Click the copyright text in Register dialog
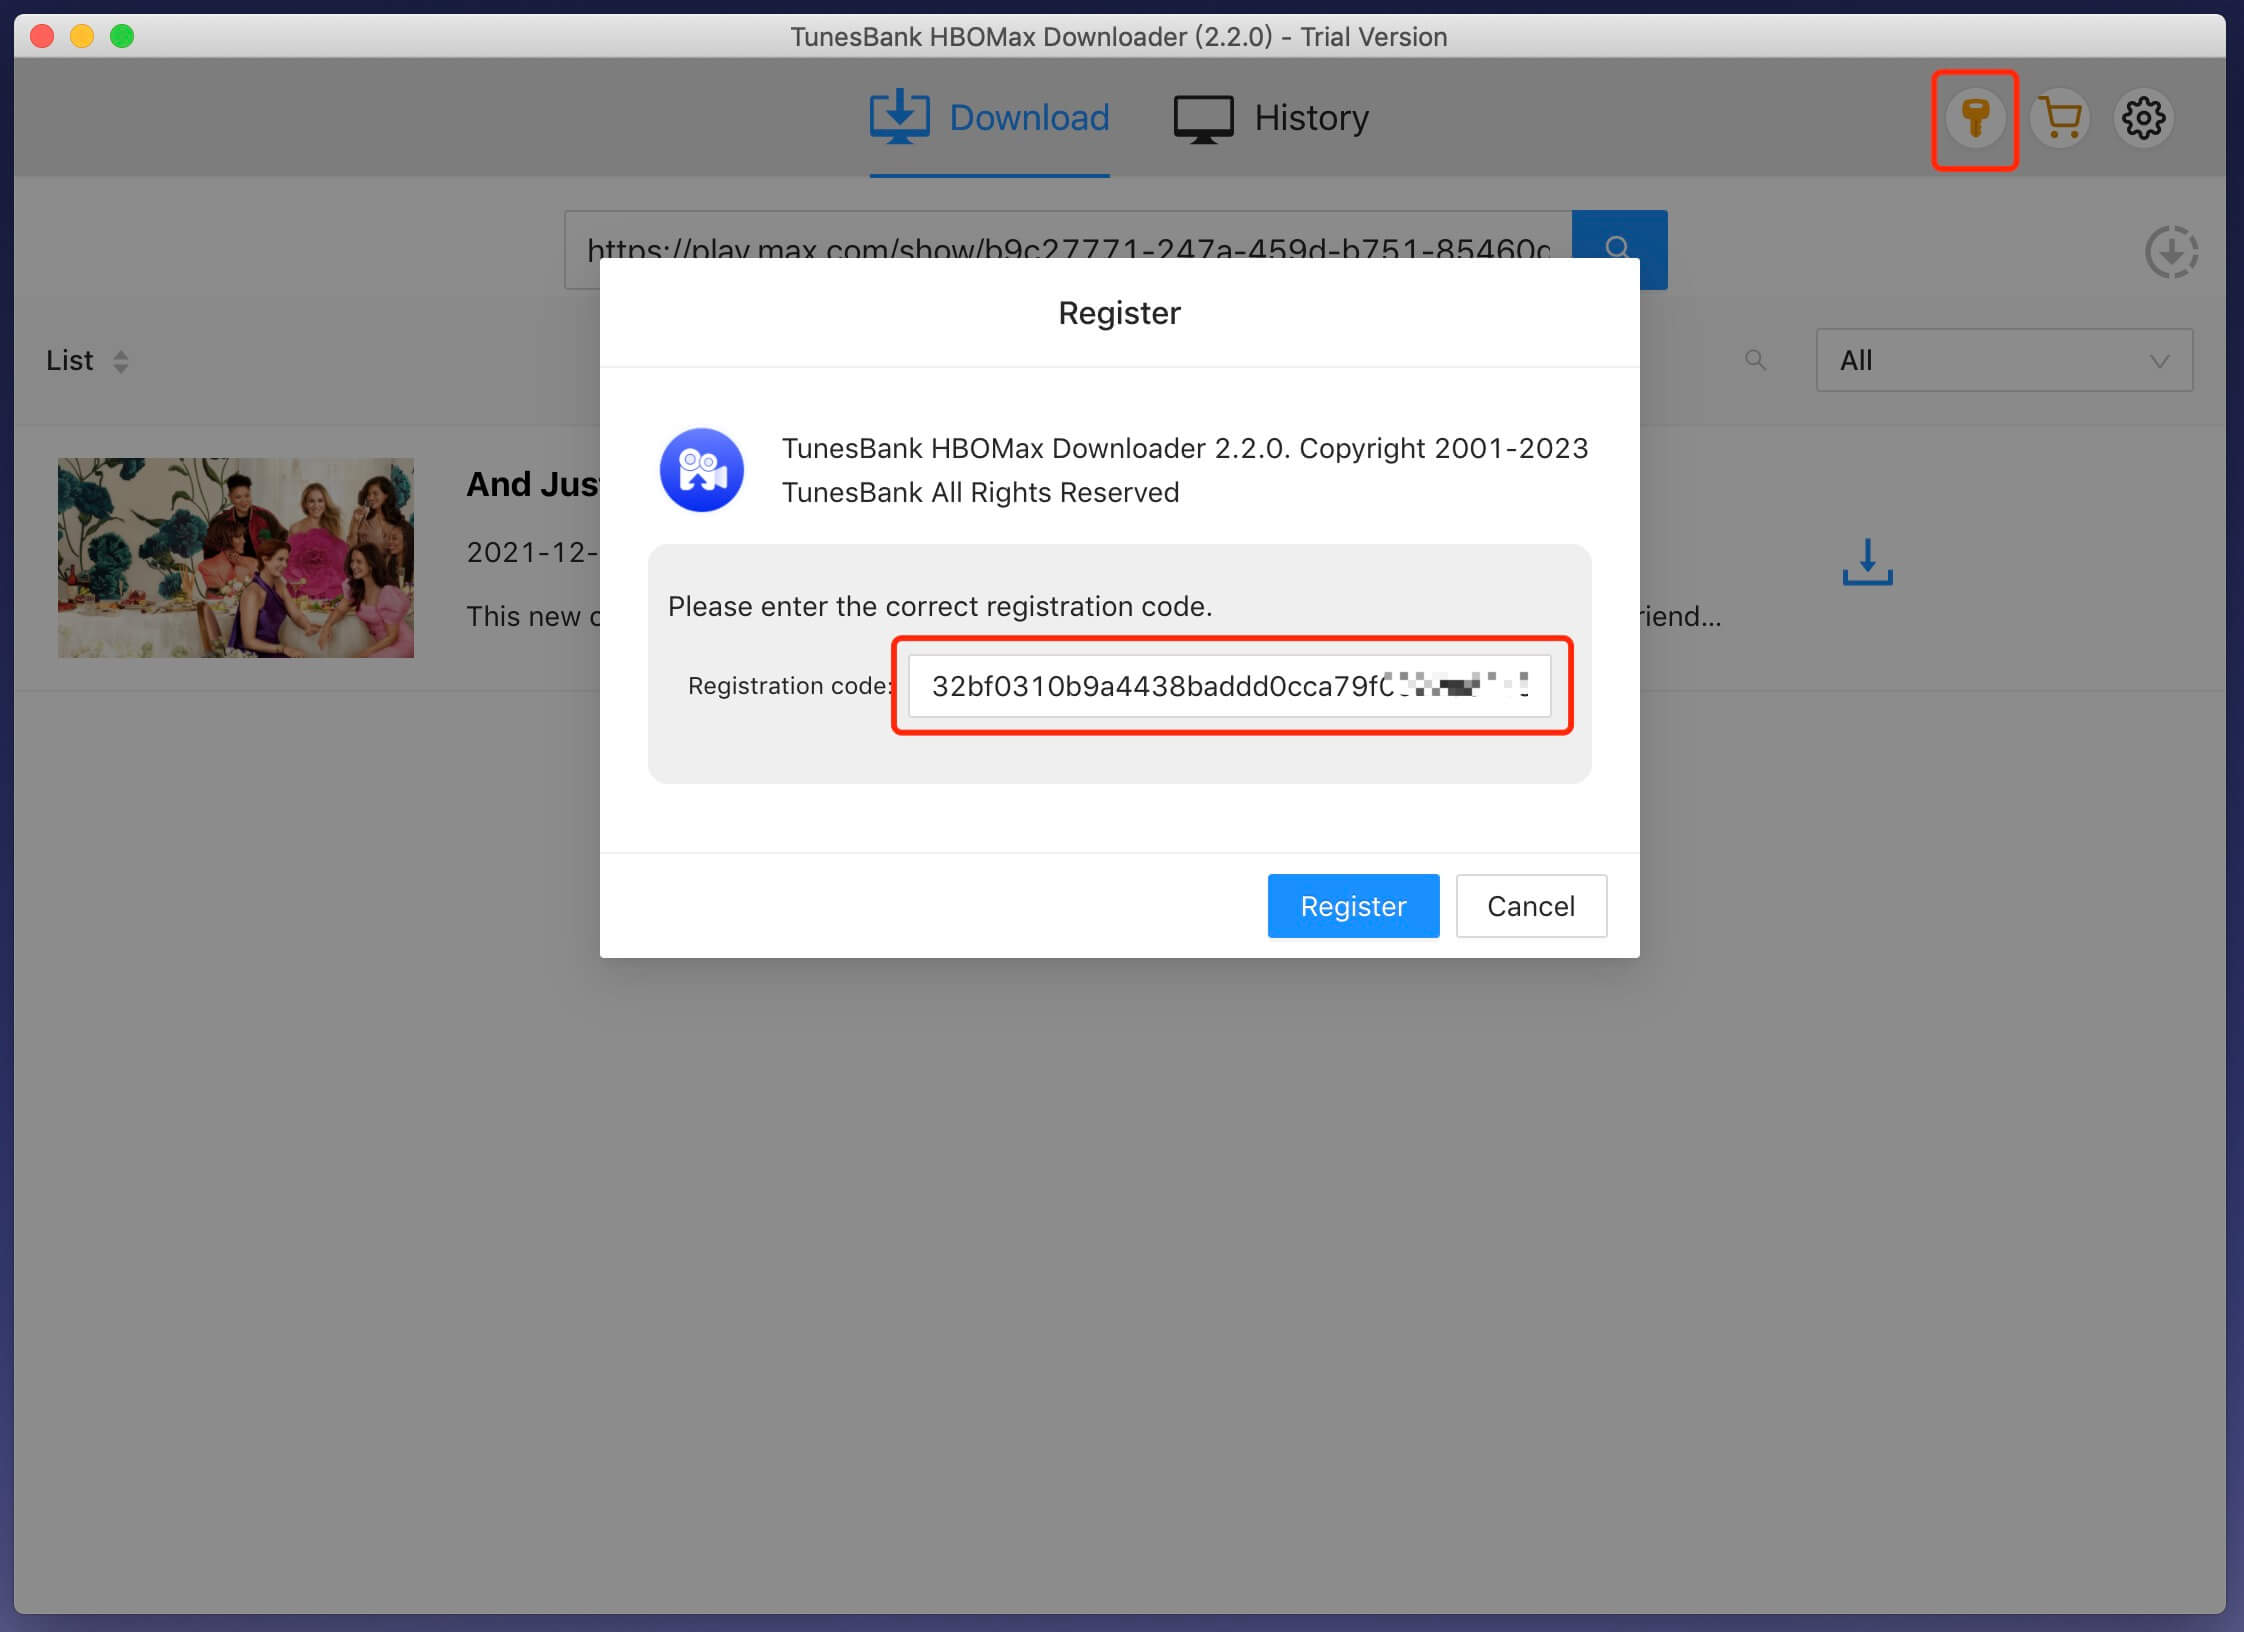Viewport: 2244px width, 1632px height. [x=1185, y=470]
